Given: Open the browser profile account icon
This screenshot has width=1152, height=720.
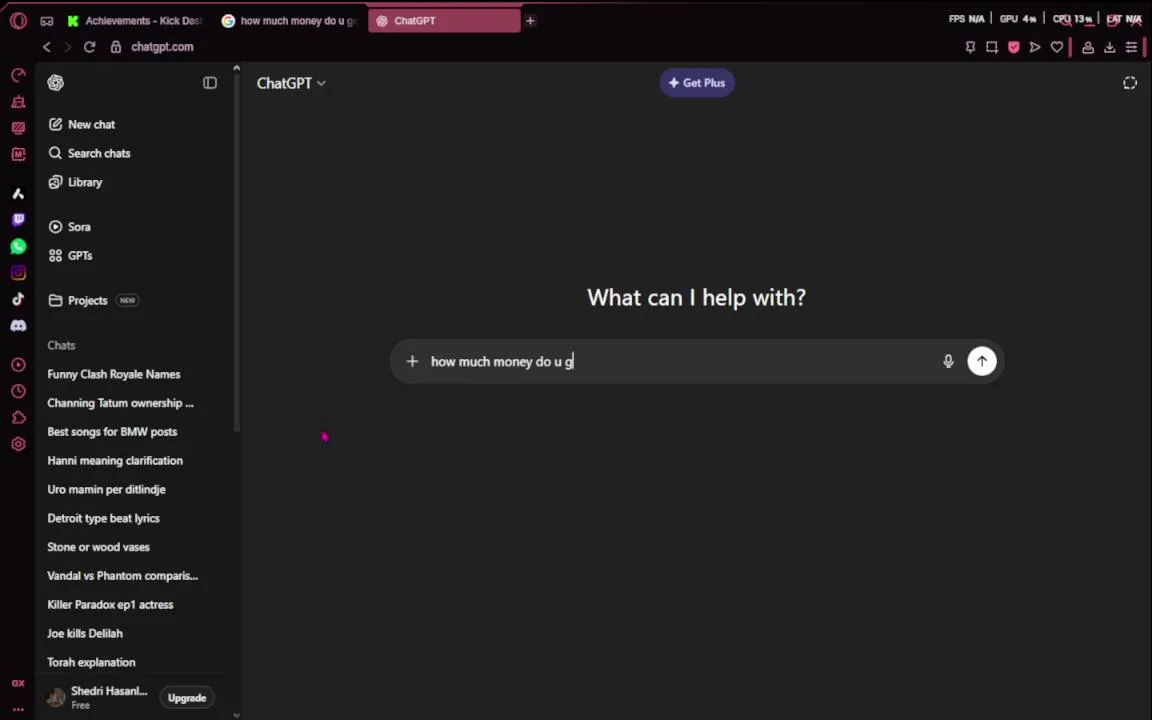Looking at the screenshot, I should pyautogui.click(x=1088, y=47).
